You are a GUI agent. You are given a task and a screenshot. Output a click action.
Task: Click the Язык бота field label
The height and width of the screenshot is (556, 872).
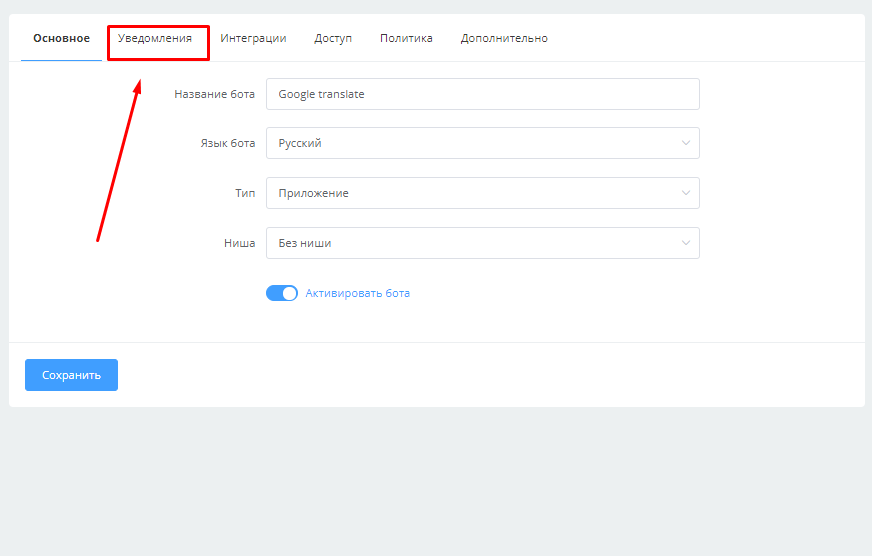pos(227,143)
